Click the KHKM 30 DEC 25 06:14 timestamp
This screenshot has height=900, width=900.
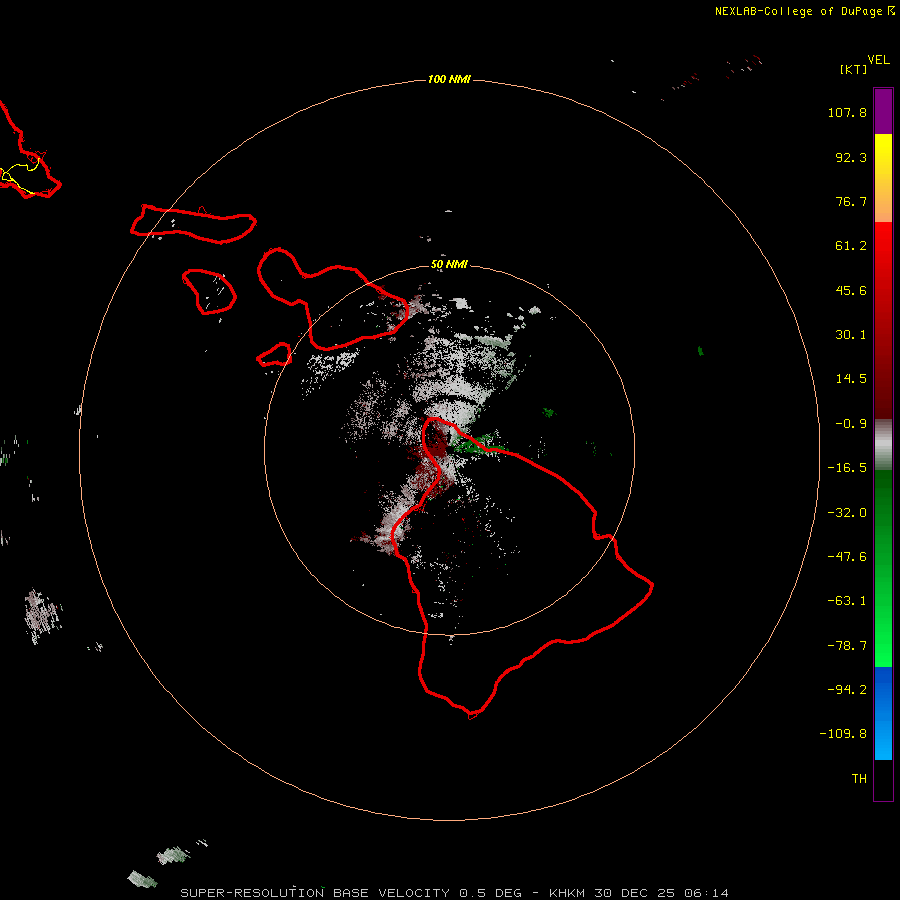pyautogui.click(x=639, y=893)
